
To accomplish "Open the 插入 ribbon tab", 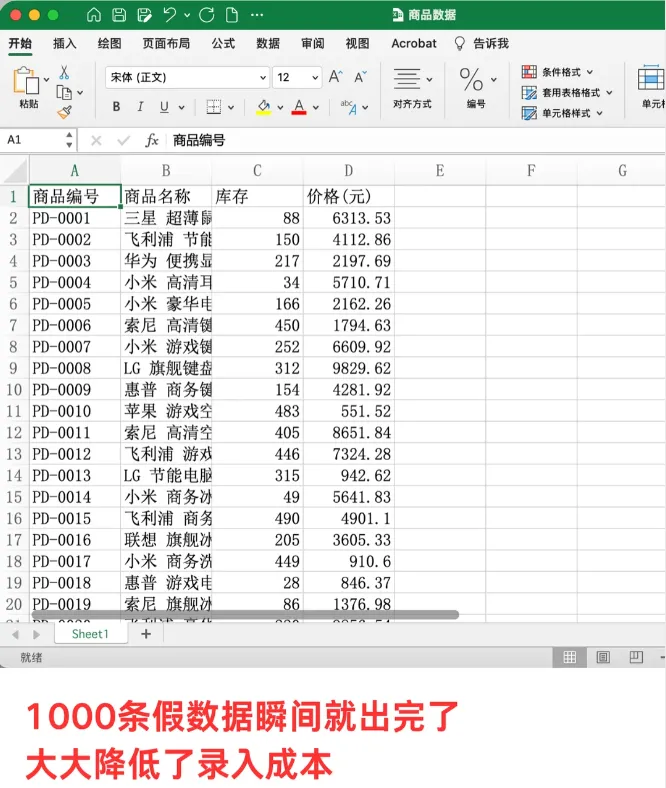I will [65, 44].
